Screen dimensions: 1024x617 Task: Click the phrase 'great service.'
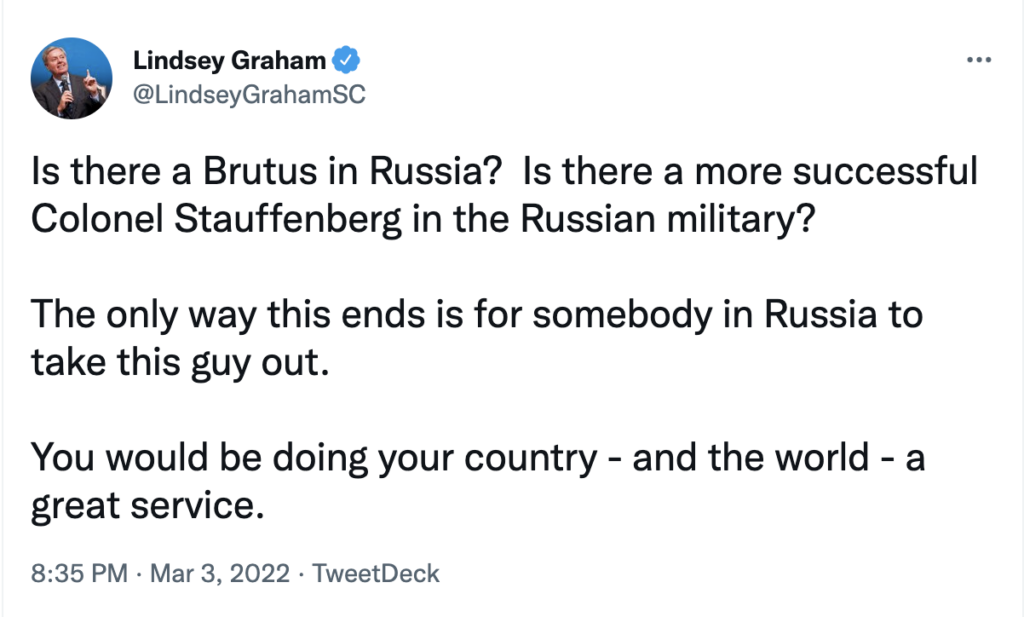[x=147, y=505]
